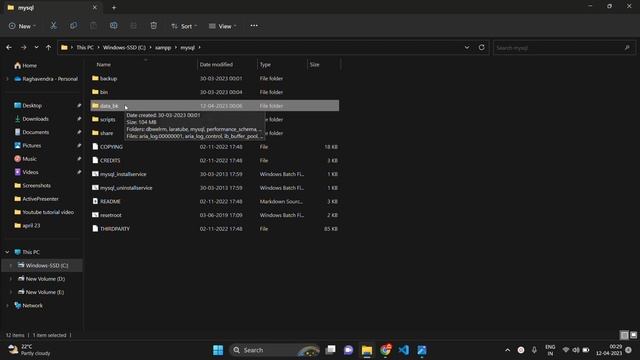Open the View dropdown

(x=222, y=26)
